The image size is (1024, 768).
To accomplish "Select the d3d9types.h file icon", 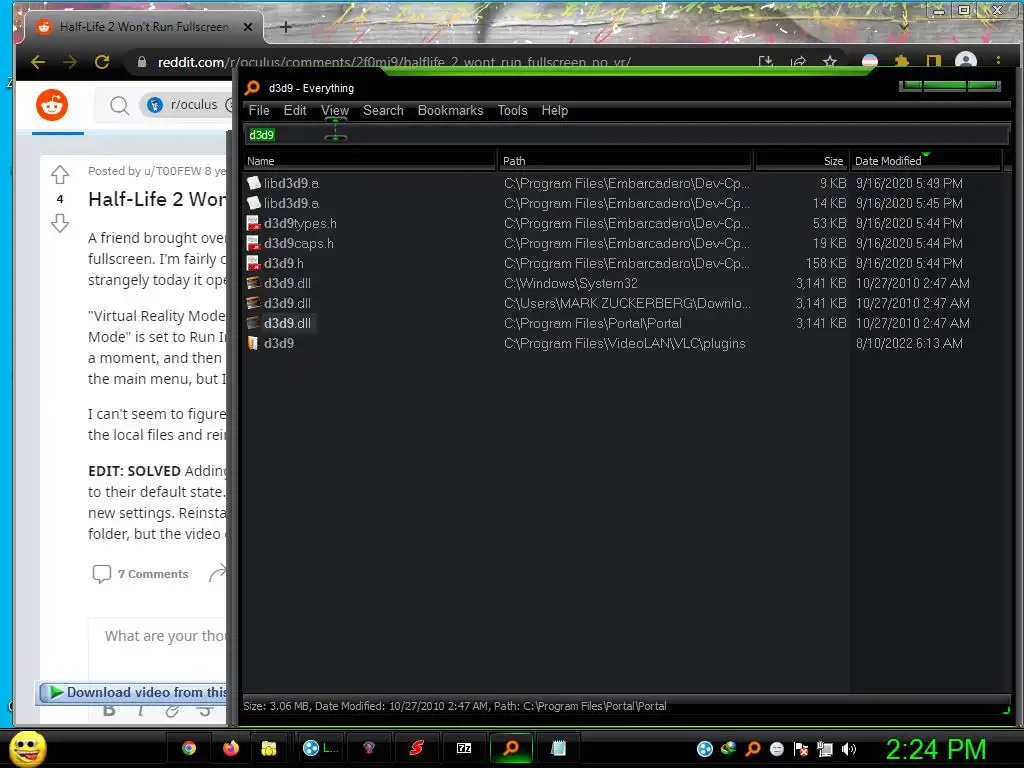I will click(x=253, y=223).
